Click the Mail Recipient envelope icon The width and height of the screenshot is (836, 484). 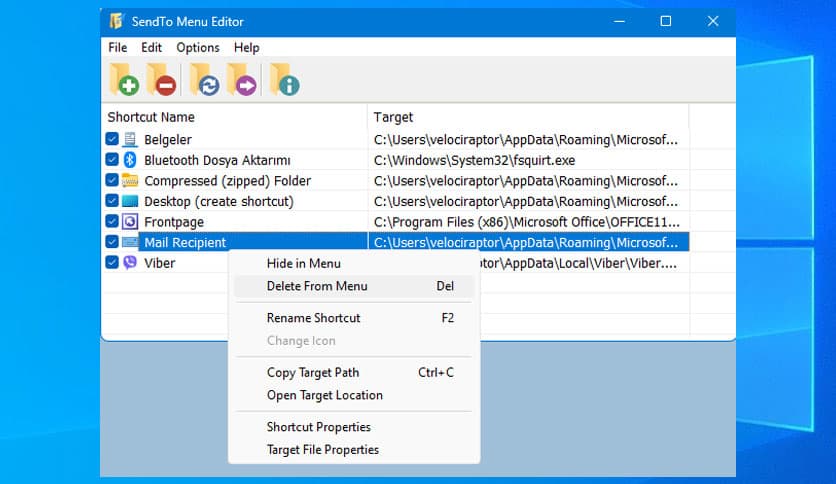click(x=130, y=243)
